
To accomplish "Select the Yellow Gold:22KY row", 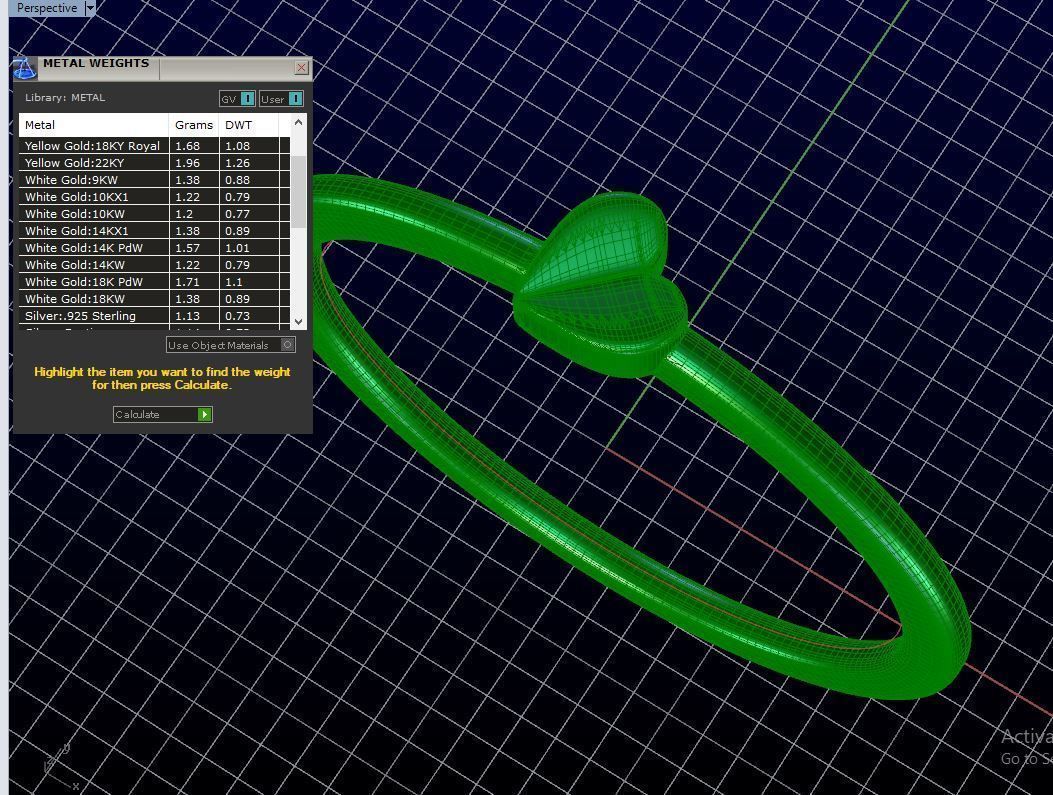I will (154, 162).
